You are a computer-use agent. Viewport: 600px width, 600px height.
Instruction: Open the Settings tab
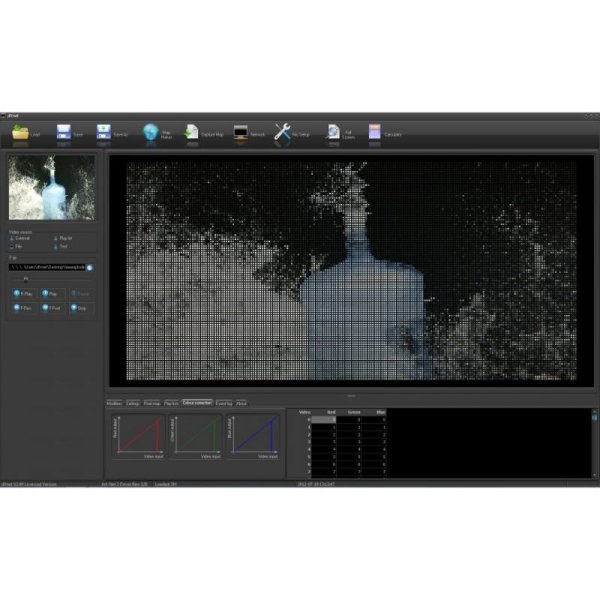point(133,403)
